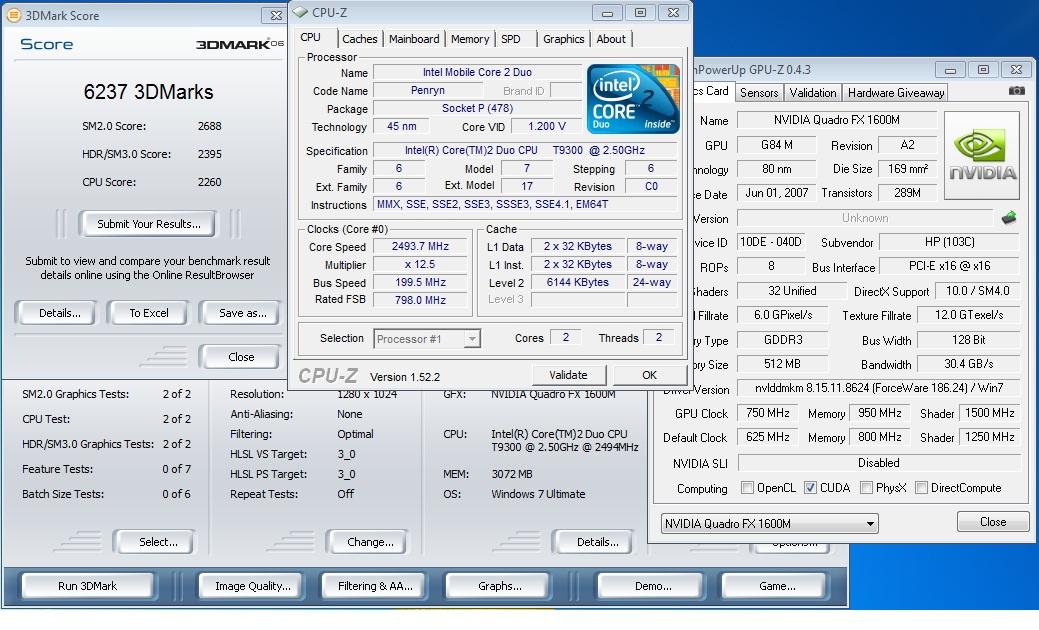Minimize the GPU-Z window
This screenshot has width=1039, height=630.
click(x=950, y=70)
